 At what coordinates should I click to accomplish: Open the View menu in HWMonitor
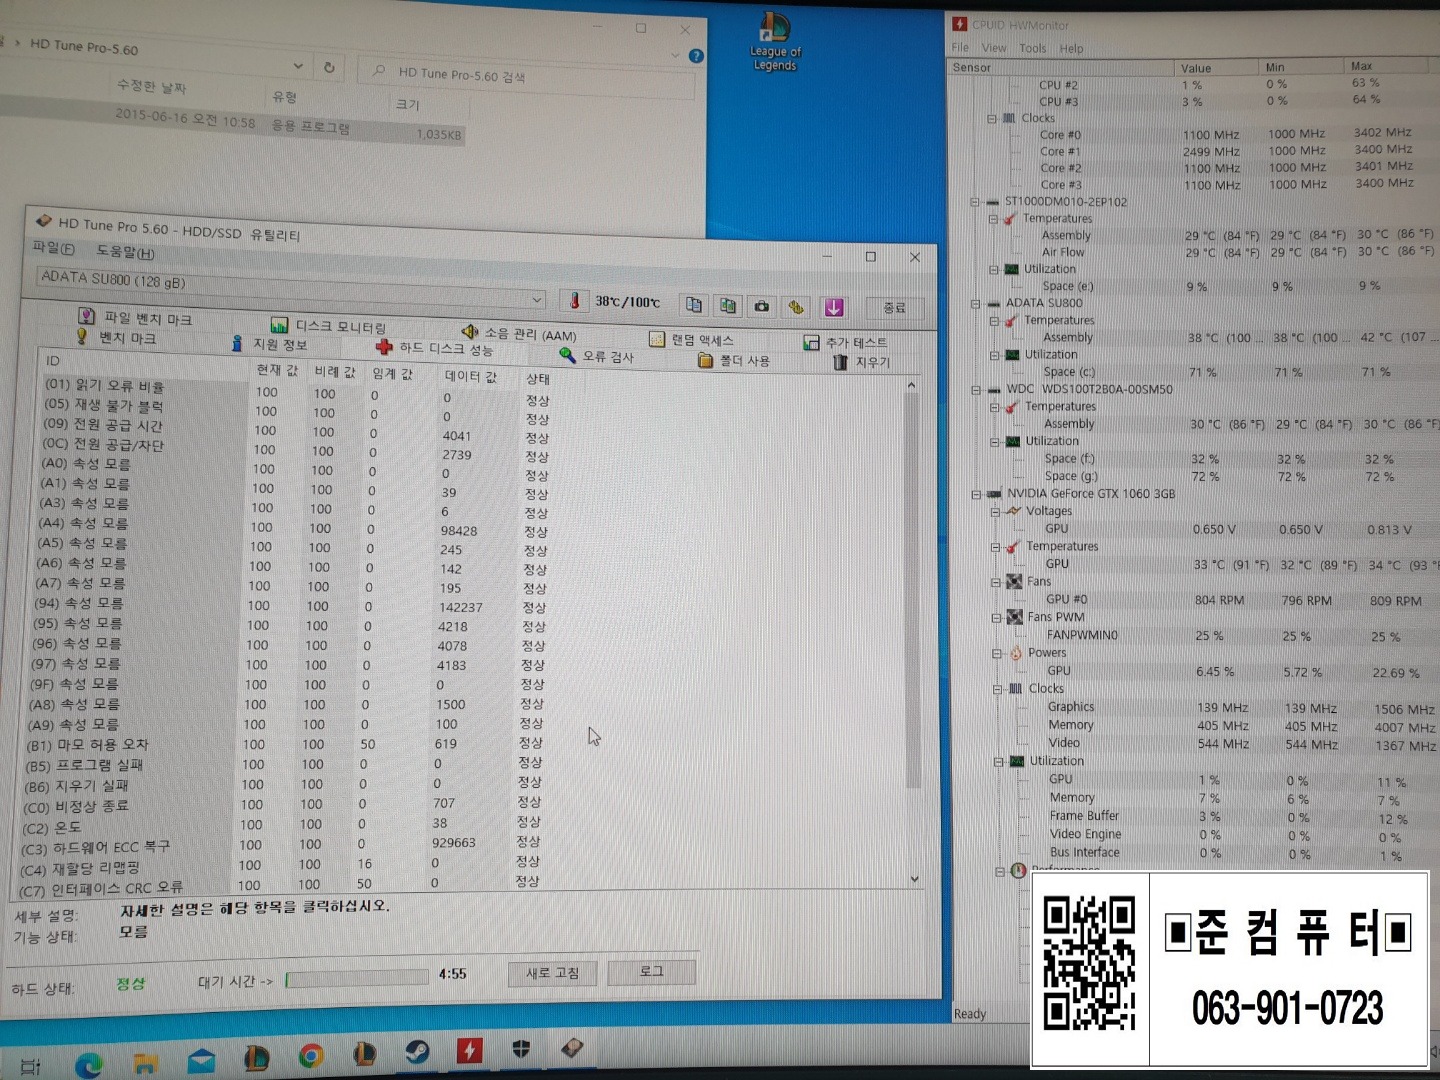coord(994,47)
